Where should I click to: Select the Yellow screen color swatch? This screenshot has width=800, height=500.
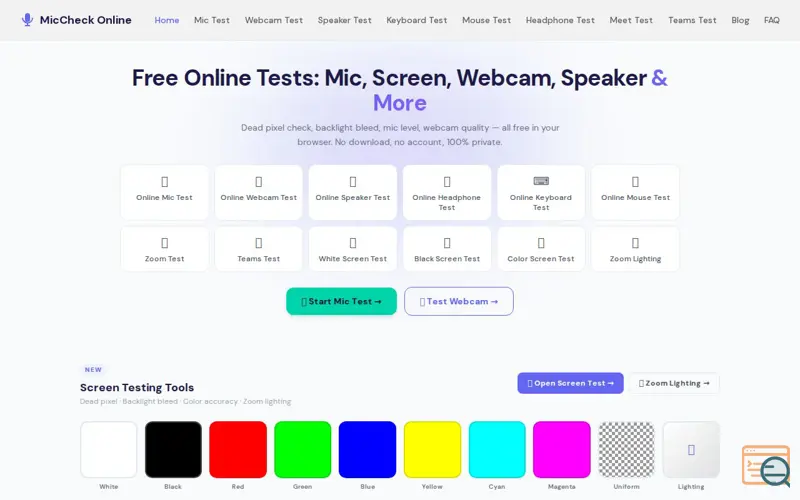point(432,449)
